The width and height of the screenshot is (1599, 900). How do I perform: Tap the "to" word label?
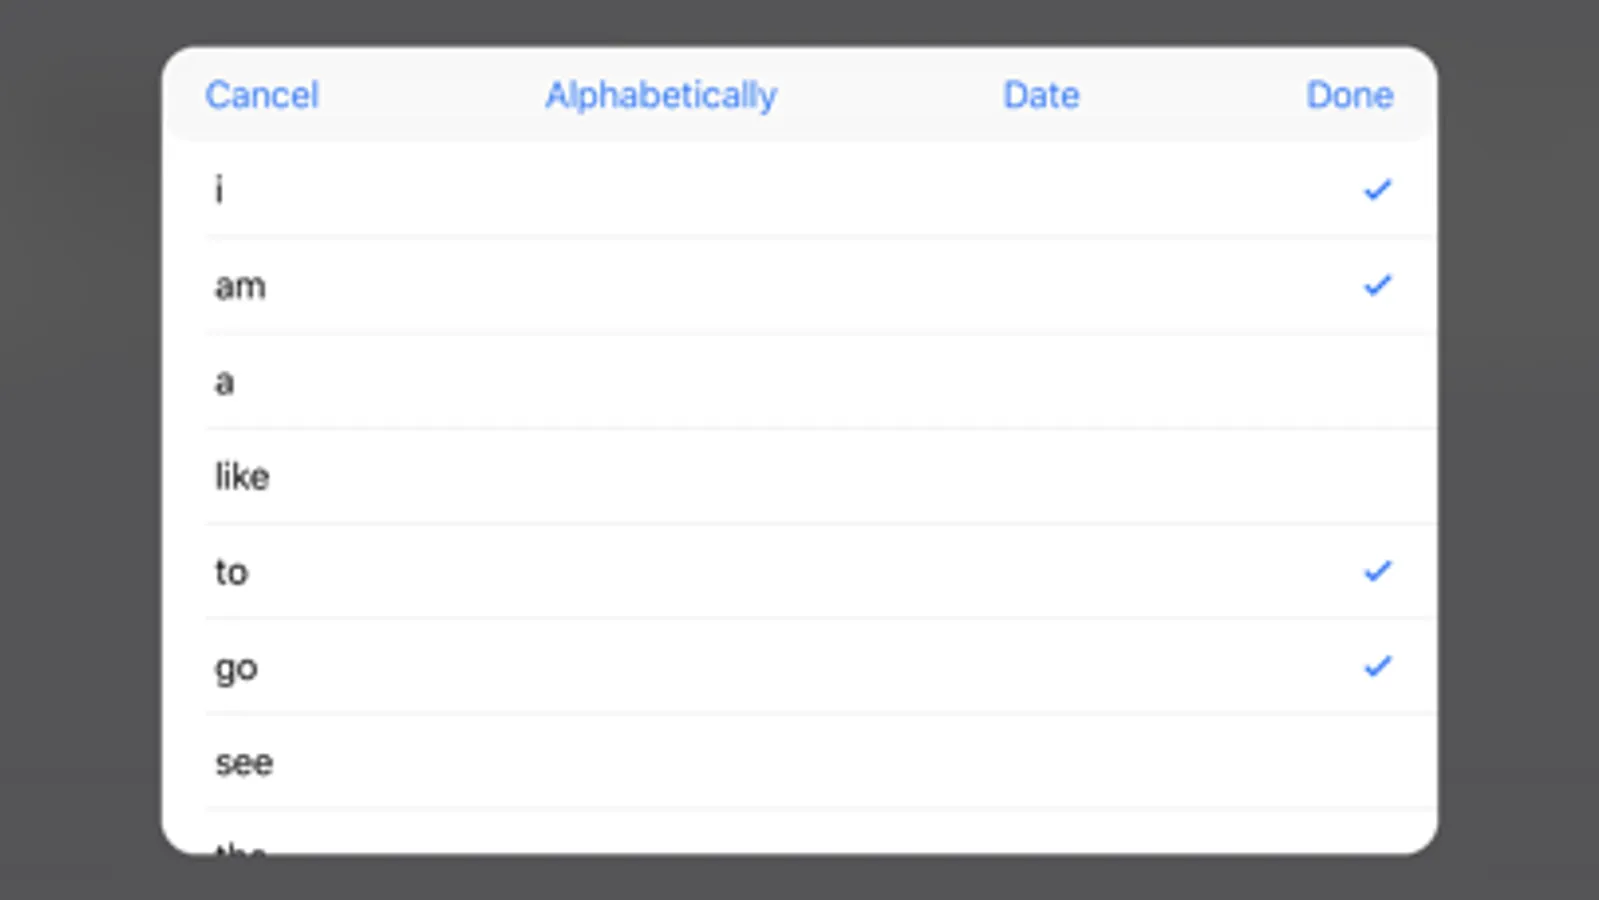click(231, 572)
